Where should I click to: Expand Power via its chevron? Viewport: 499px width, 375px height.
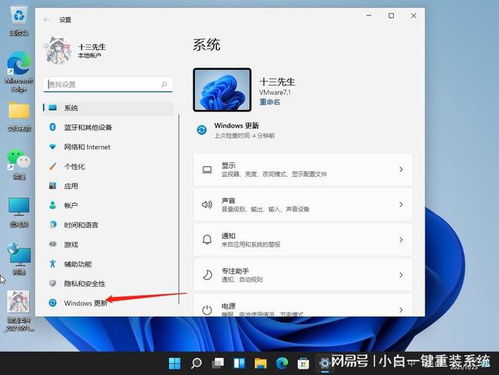(401, 310)
